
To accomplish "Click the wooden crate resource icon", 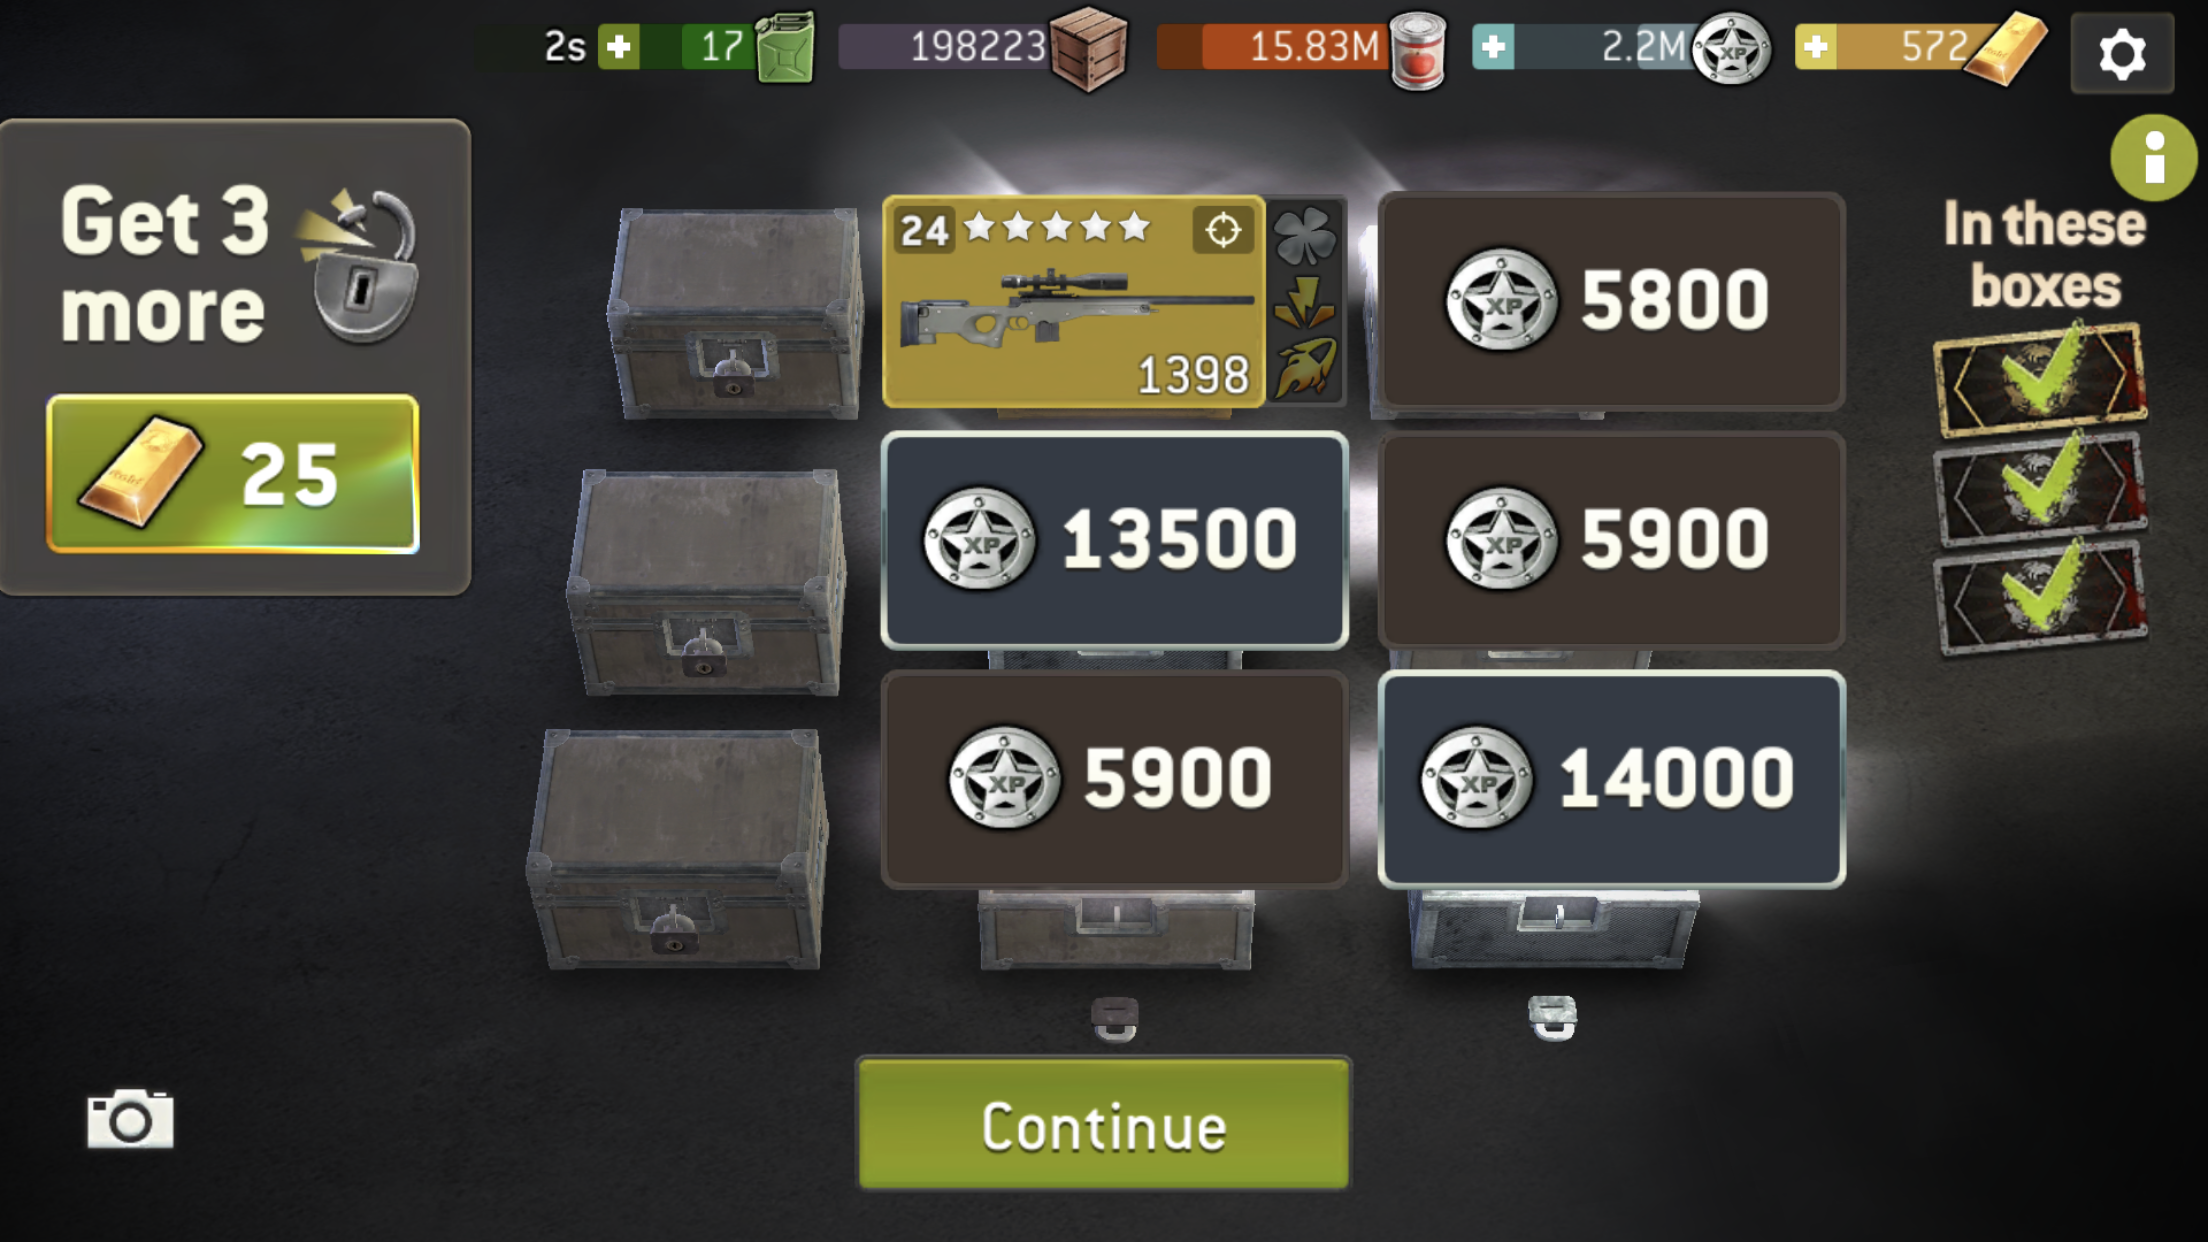I will [1088, 49].
